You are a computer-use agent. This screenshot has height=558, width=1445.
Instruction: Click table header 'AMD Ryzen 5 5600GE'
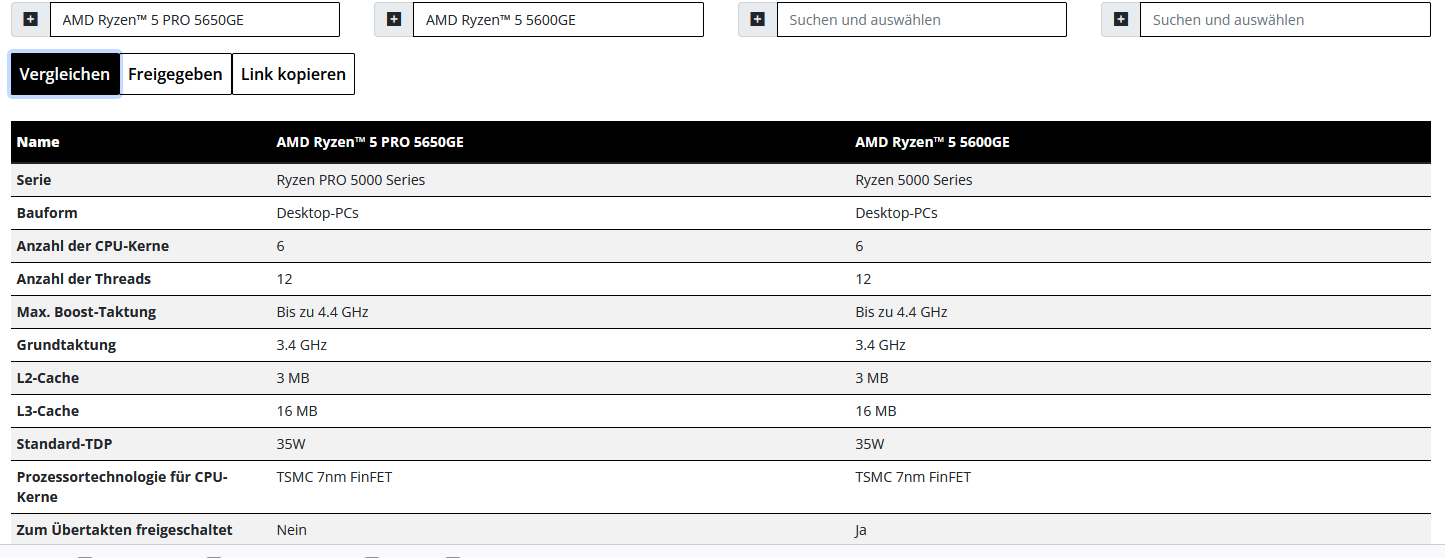coord(932,142)
